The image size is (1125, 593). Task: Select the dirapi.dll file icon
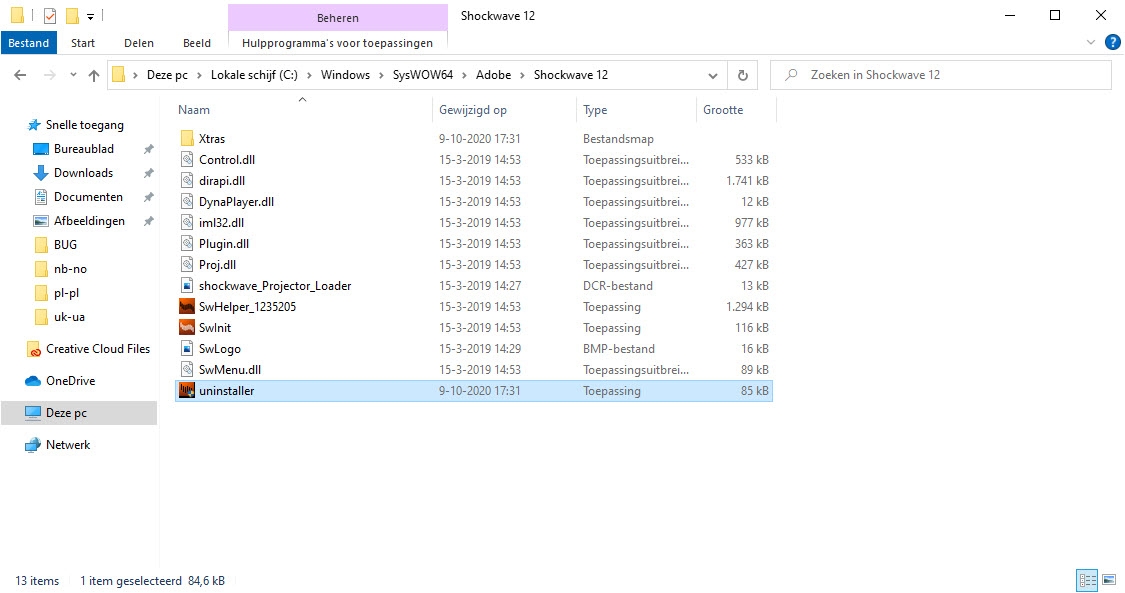(x=187, y=181)
